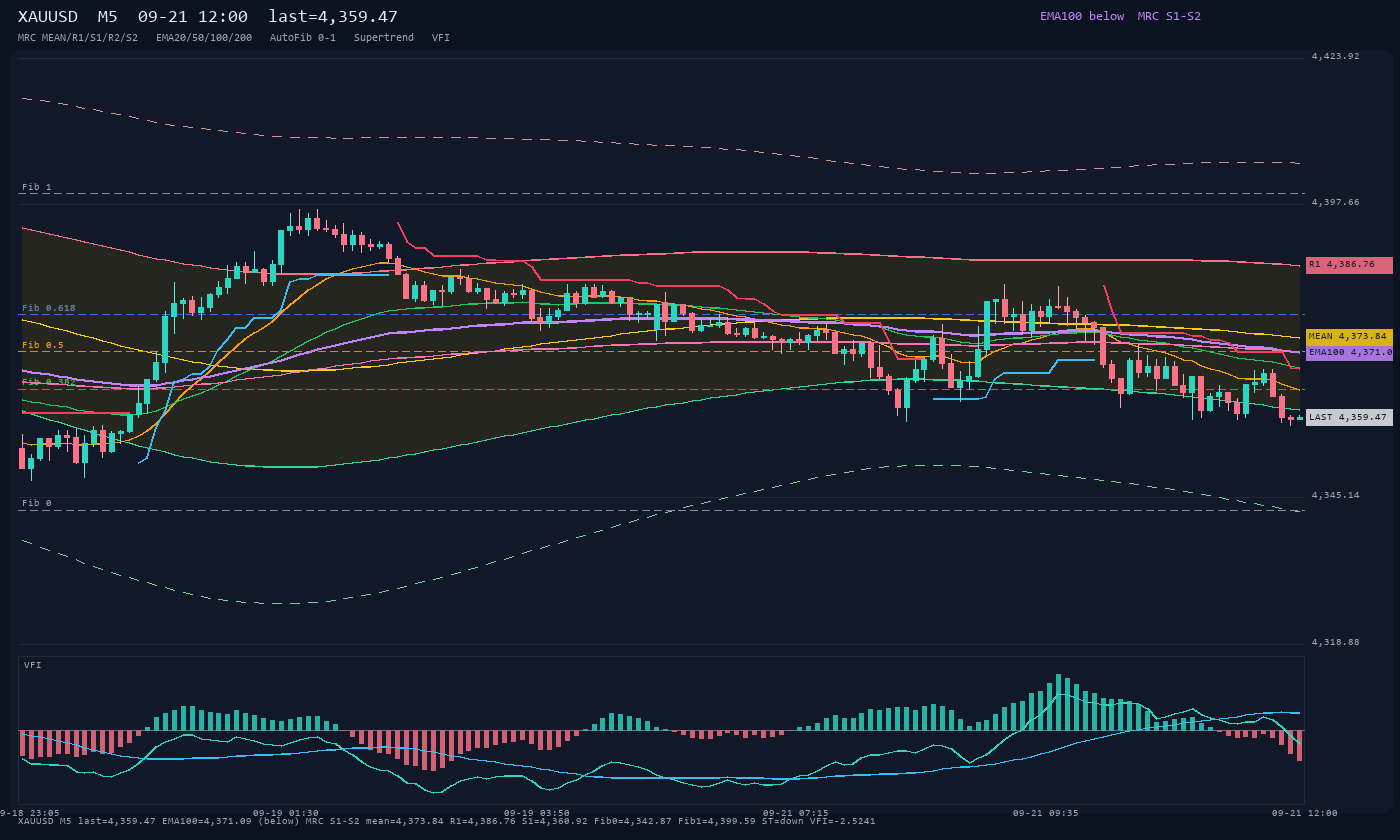Click the 4,397.66 price axis label
The height and width of the screenshot is (840, 1400).
(1335, 203)
